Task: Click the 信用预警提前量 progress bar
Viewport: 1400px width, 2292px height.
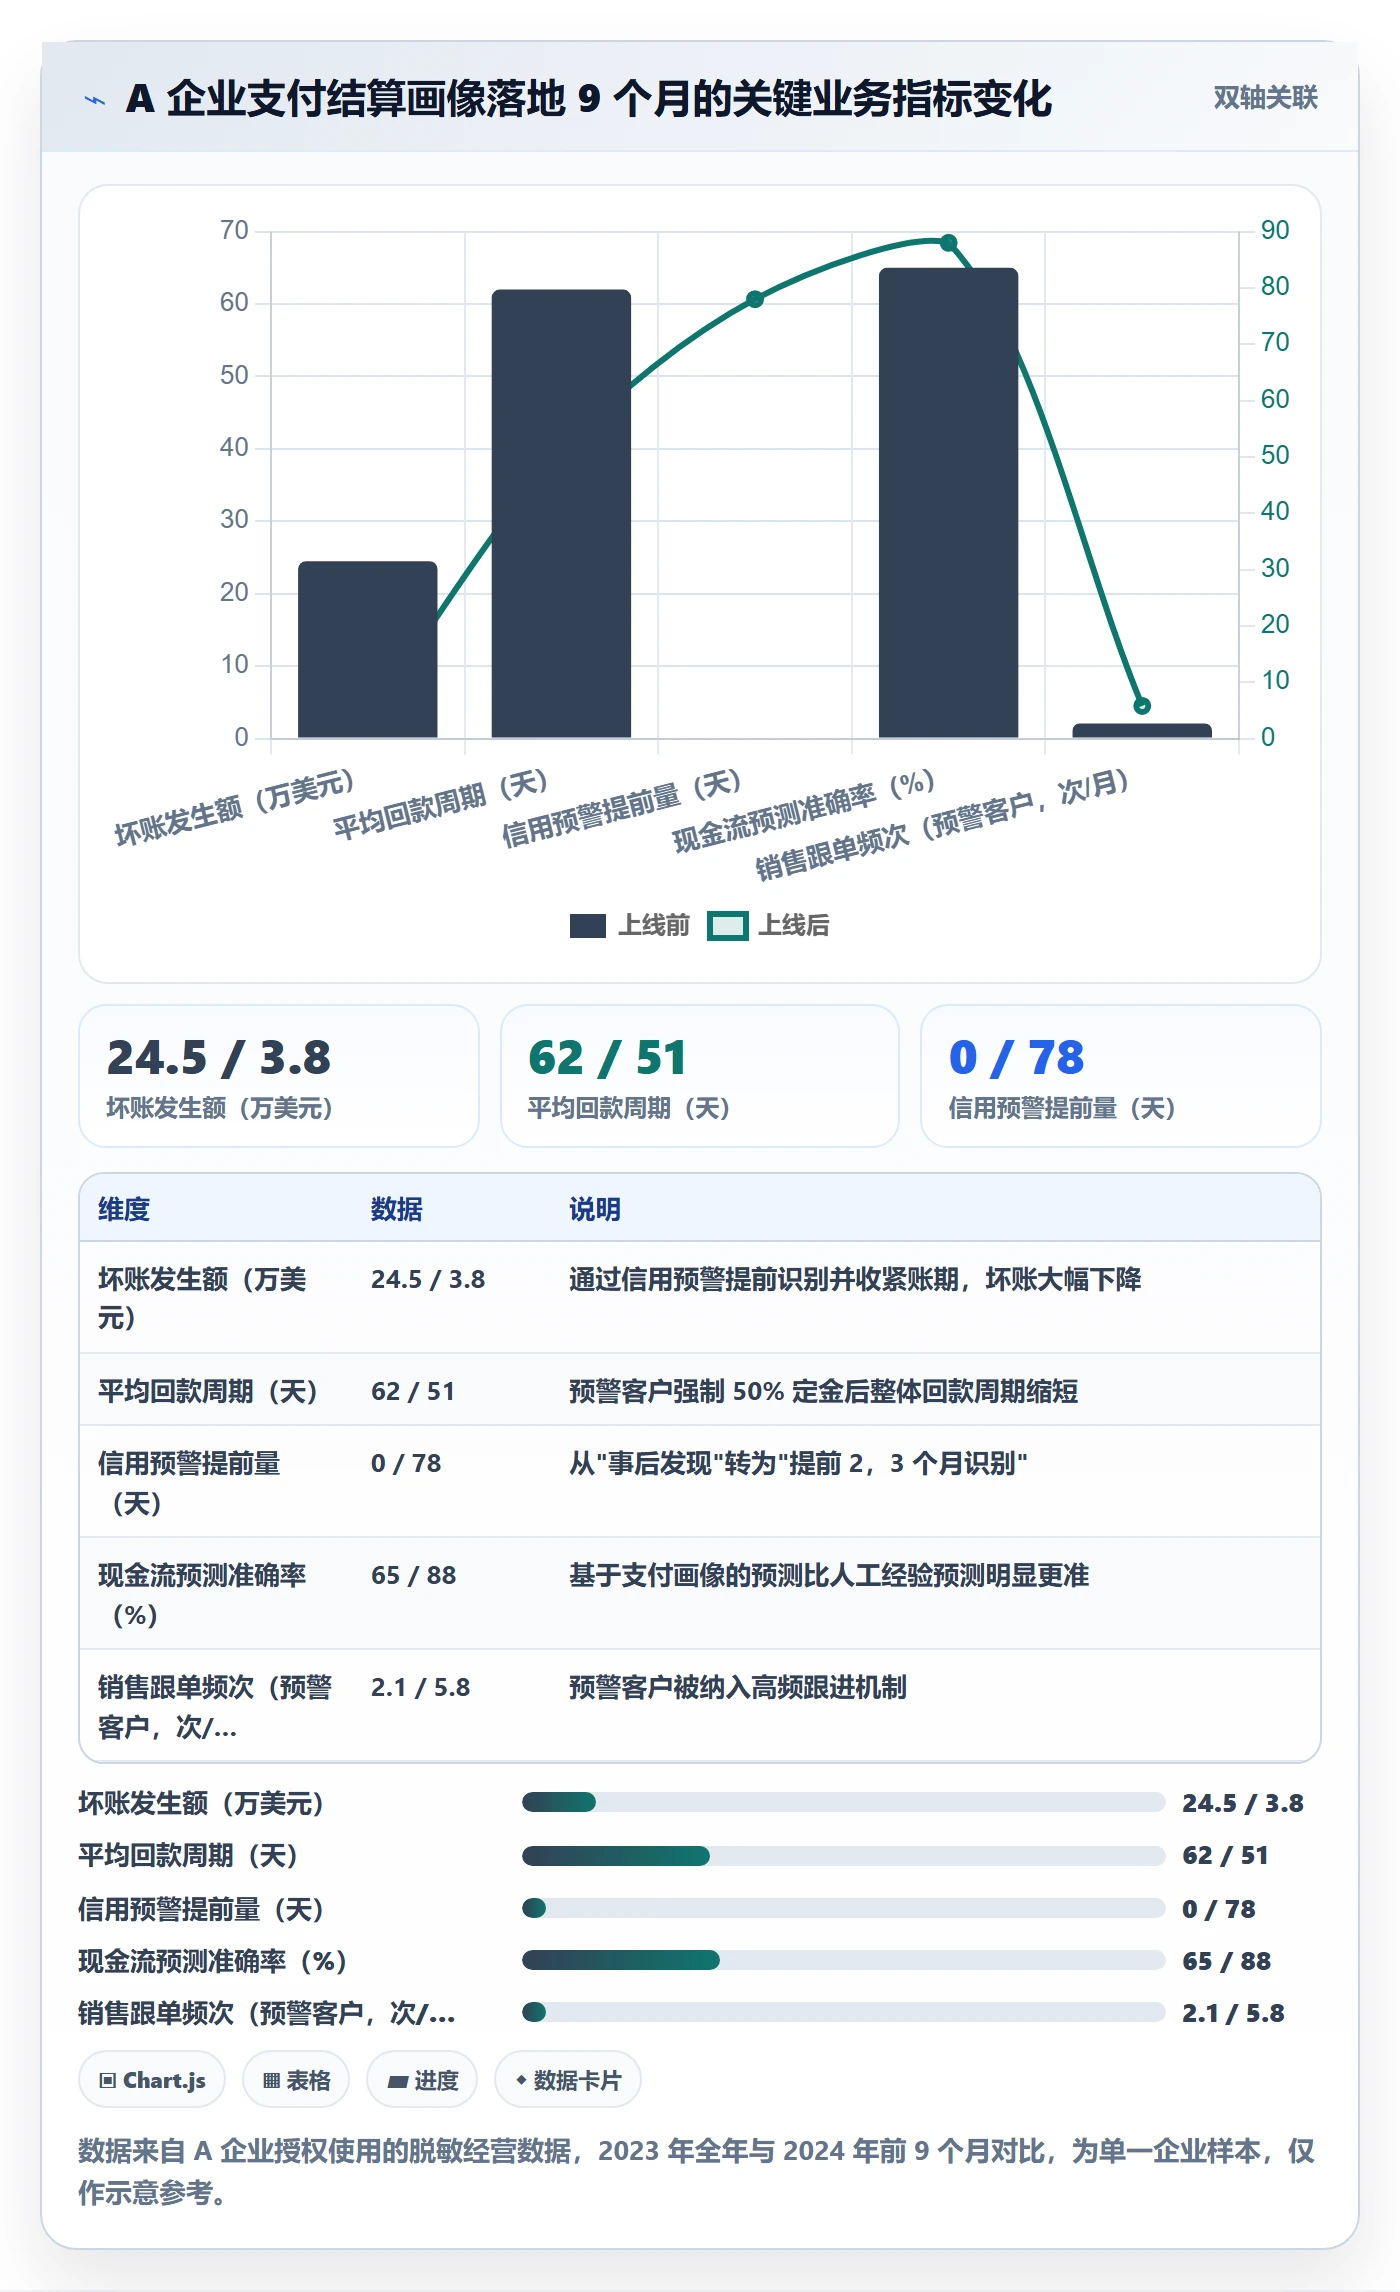Action: click(843, 1908)
